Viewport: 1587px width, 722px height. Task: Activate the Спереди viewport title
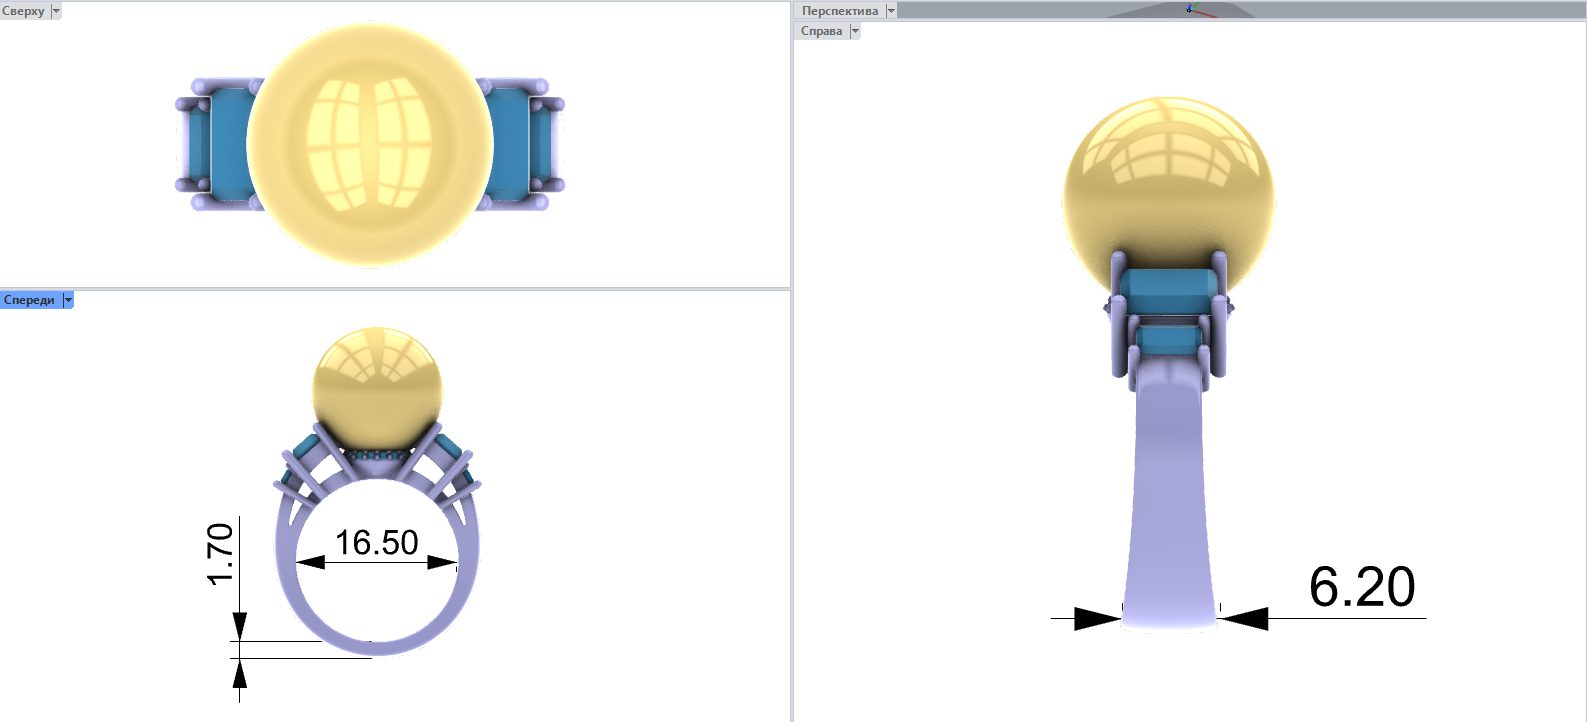(30, 300)
